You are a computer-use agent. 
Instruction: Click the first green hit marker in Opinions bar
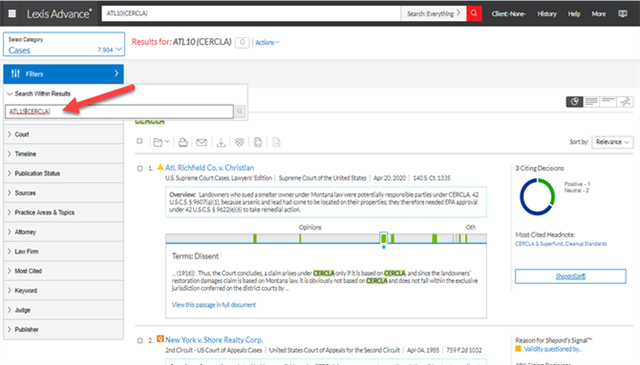(x=255, y=238)
